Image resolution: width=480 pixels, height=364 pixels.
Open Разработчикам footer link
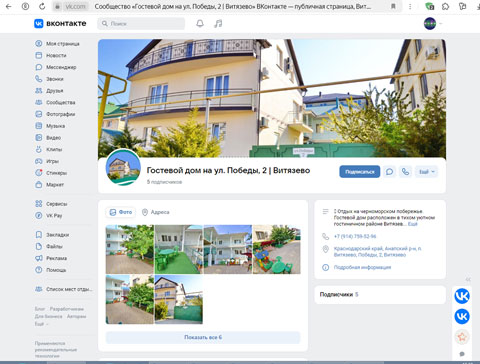(67, 309)
